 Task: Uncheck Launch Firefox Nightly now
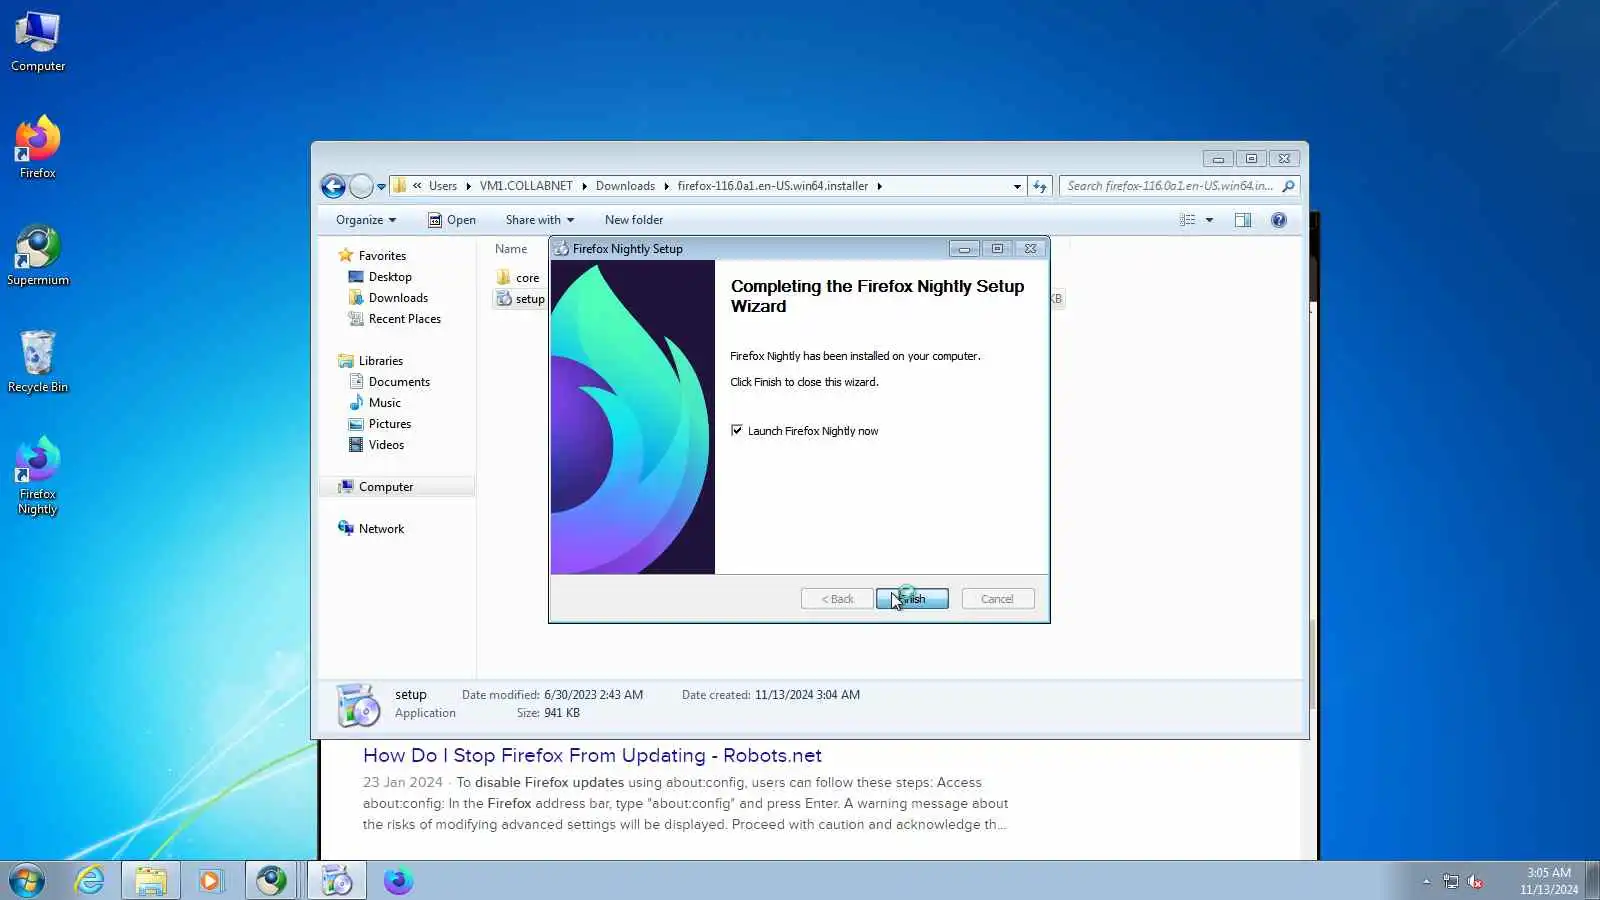[x=737, y=431]
